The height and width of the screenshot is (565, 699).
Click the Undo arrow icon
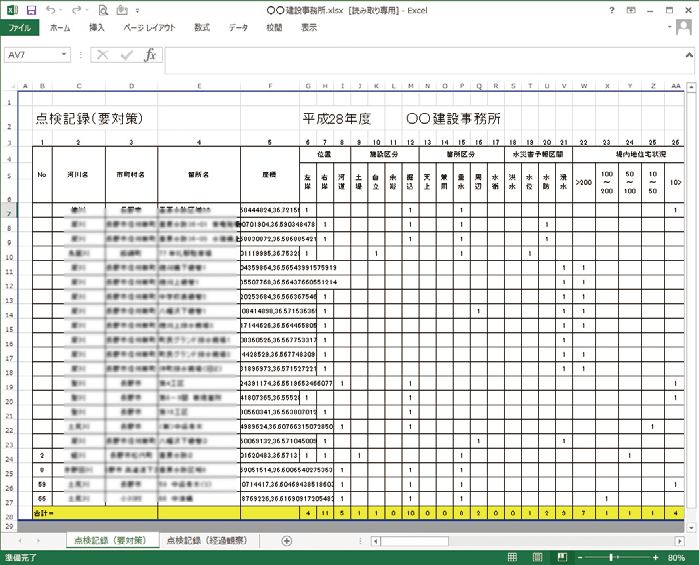point(51,10)
